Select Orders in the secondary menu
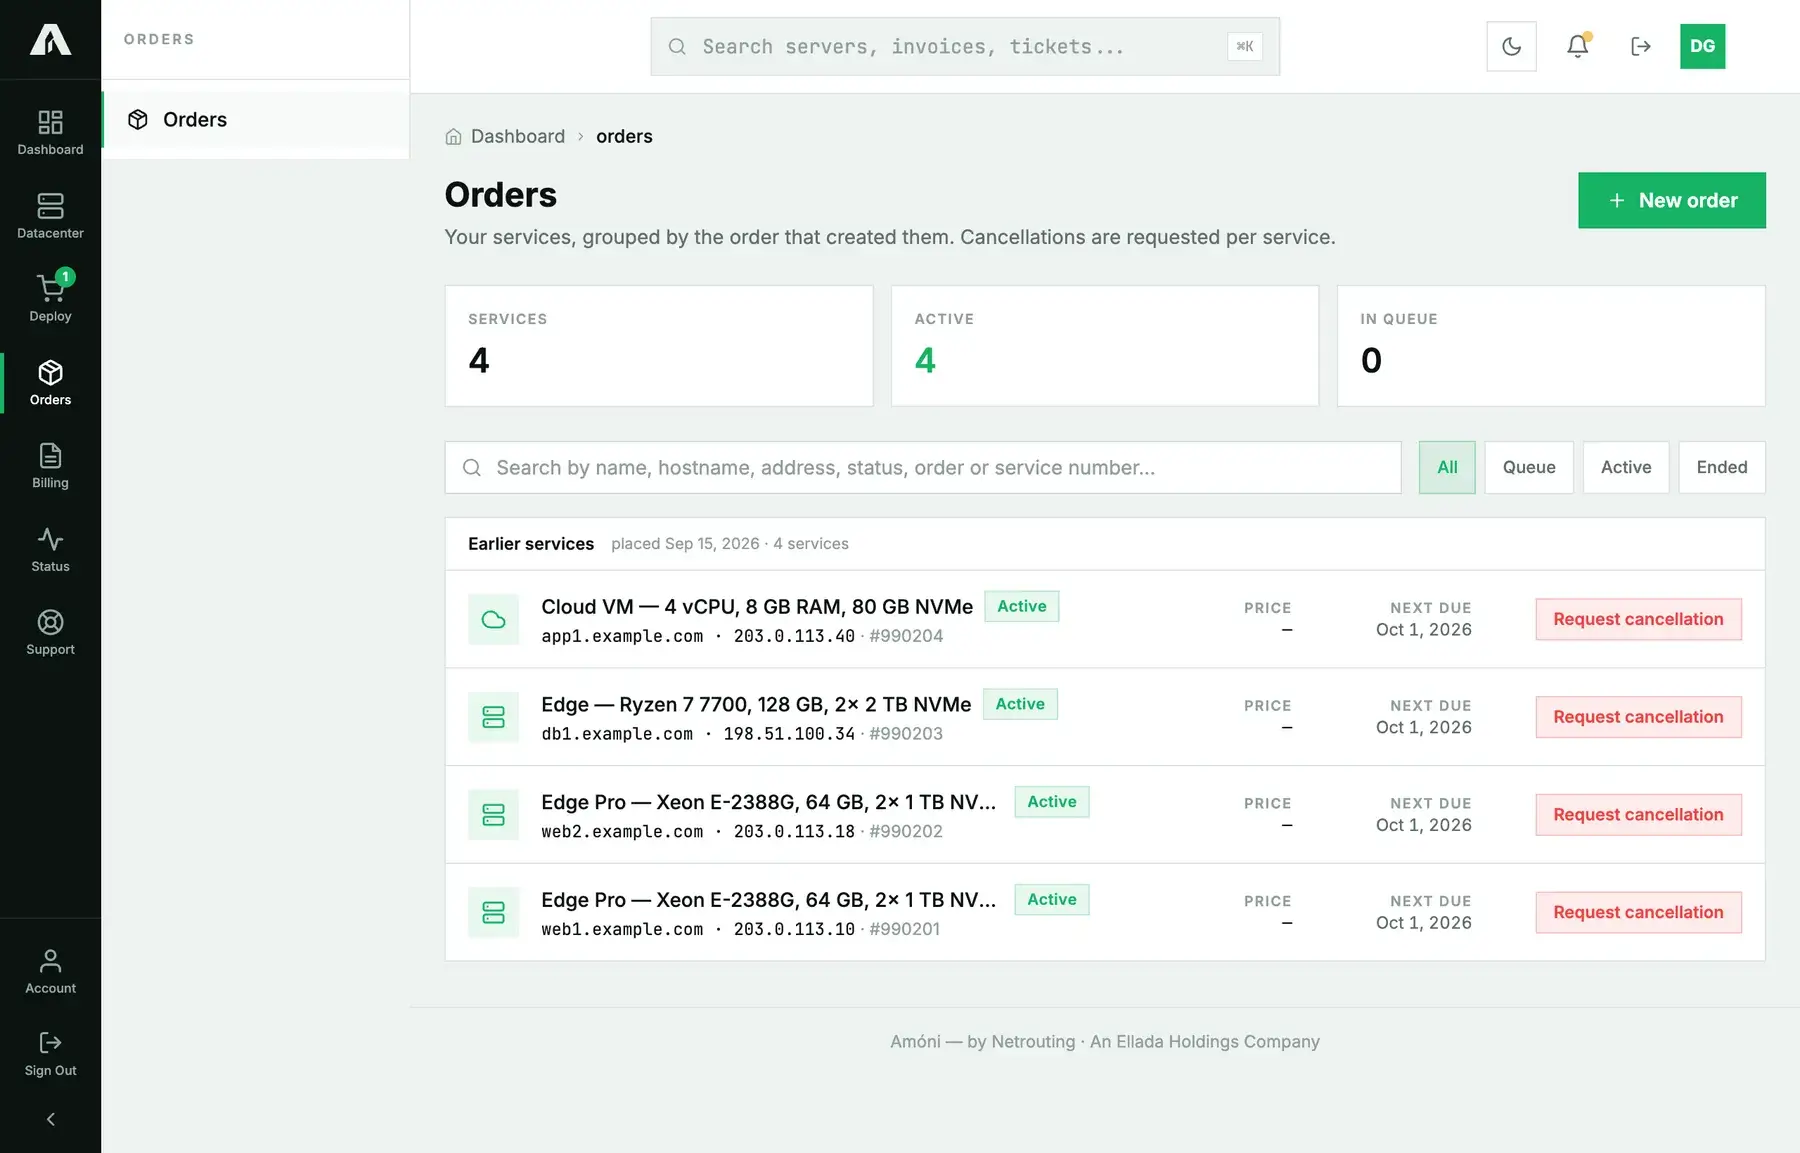 tap(255, 120)
